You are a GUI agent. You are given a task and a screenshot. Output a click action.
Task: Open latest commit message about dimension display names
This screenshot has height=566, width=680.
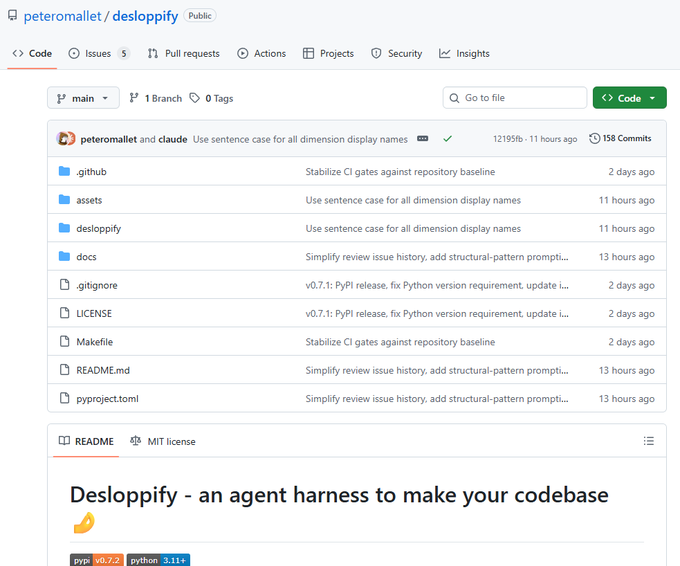300,139
